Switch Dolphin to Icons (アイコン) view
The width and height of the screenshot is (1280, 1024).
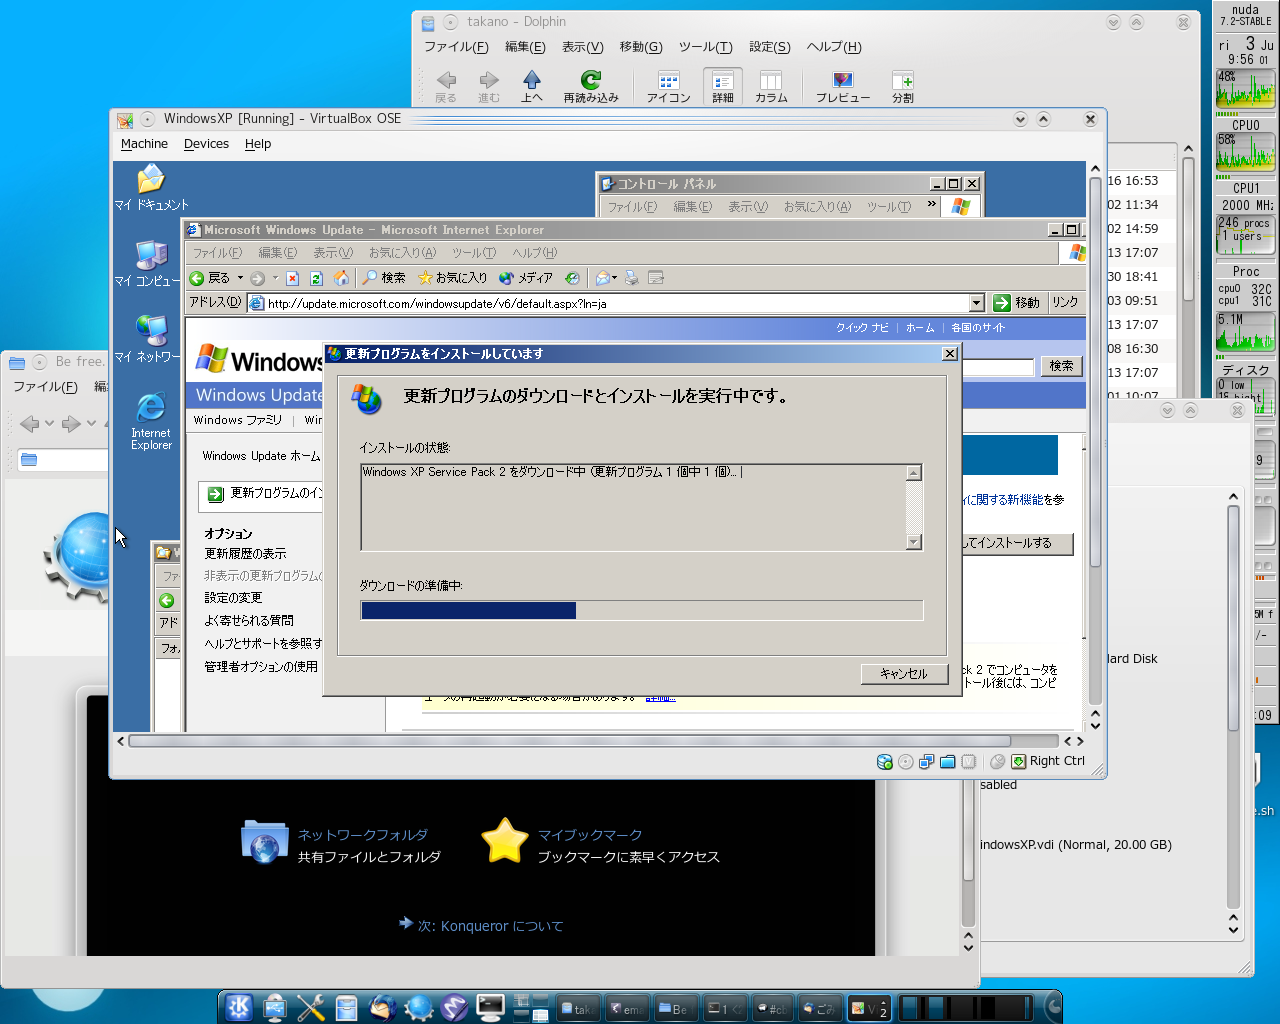(668, 86)
